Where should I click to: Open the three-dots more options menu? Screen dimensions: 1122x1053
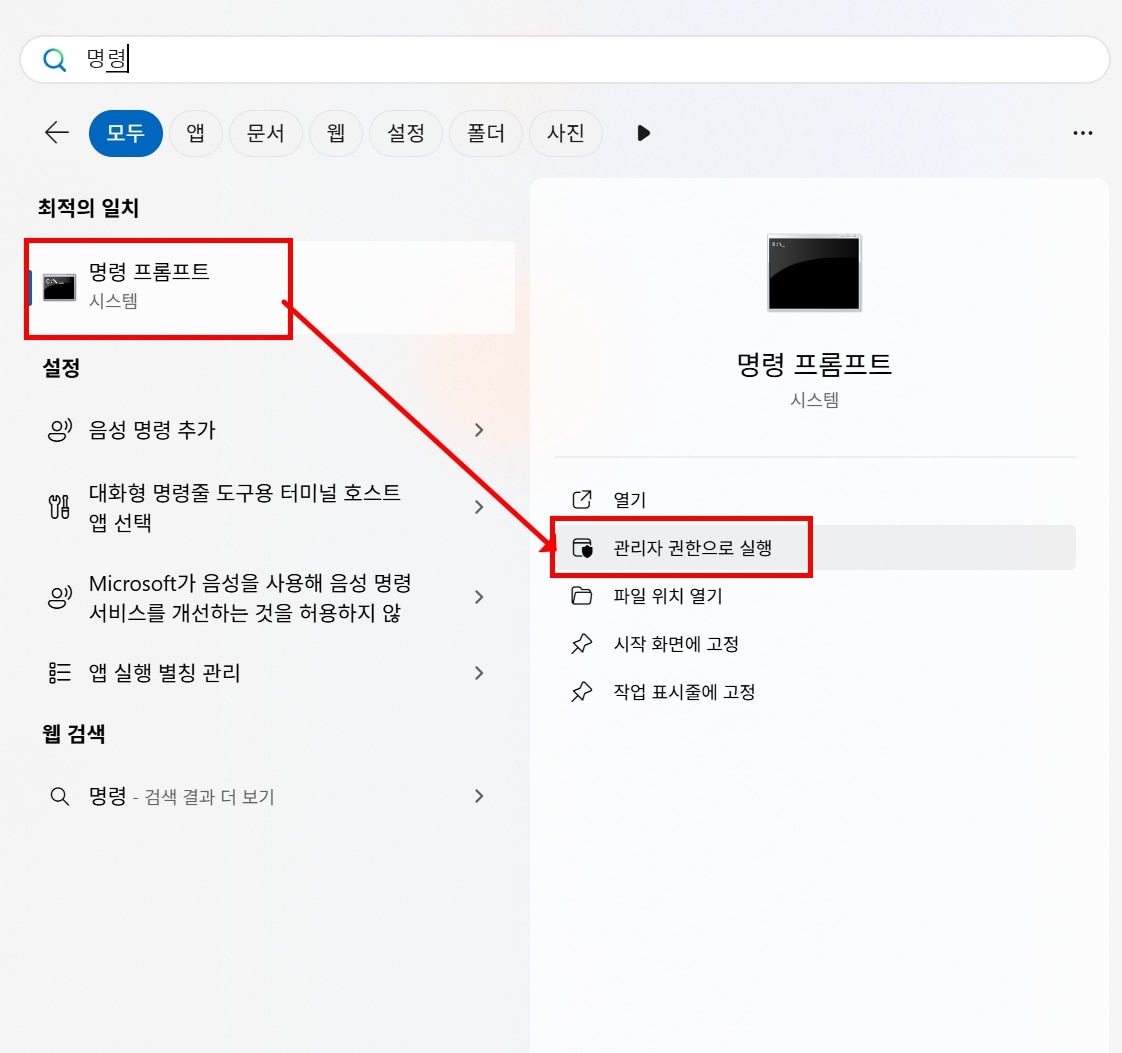1082,133
